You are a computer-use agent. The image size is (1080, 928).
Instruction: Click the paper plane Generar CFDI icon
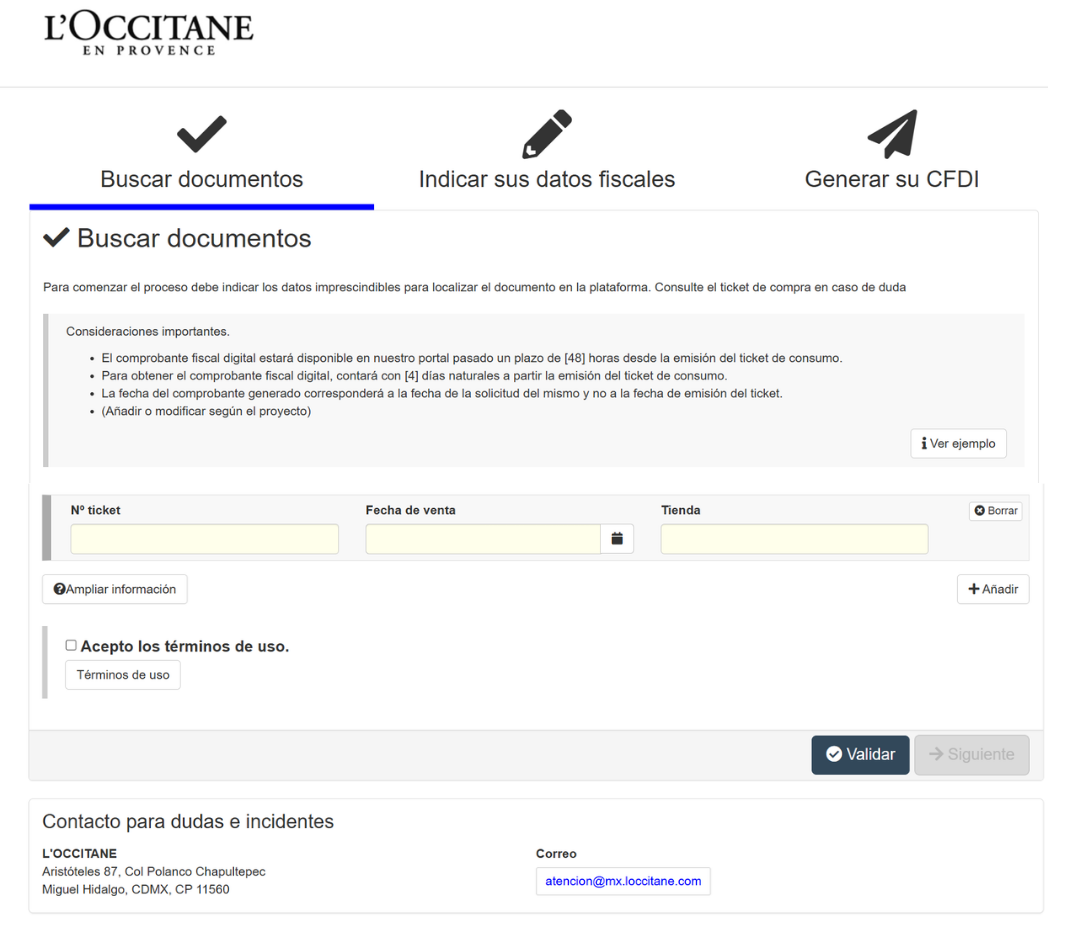pyautogui.click(x=891, y=135)
